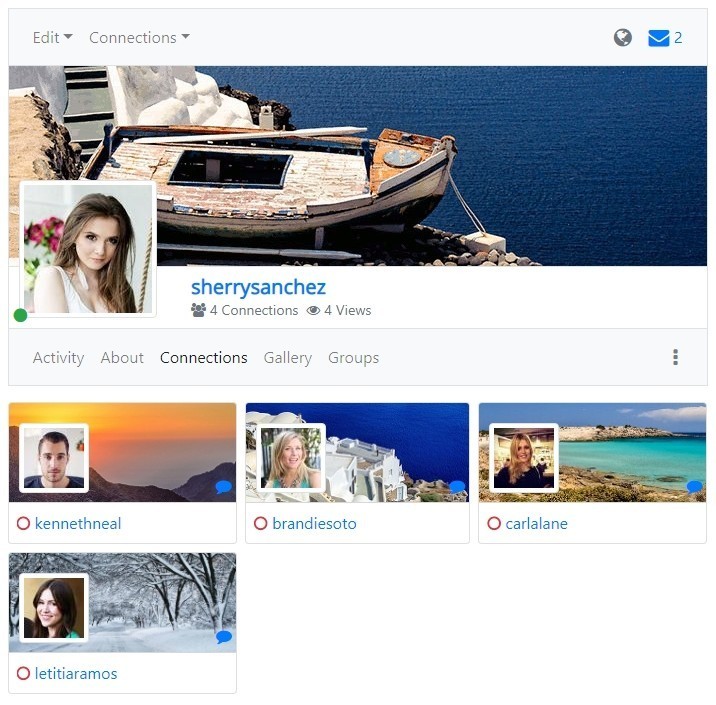This screenshot has width=716, height=705.
Task: Select the Connections profile tab
Action: click(204, 358)
